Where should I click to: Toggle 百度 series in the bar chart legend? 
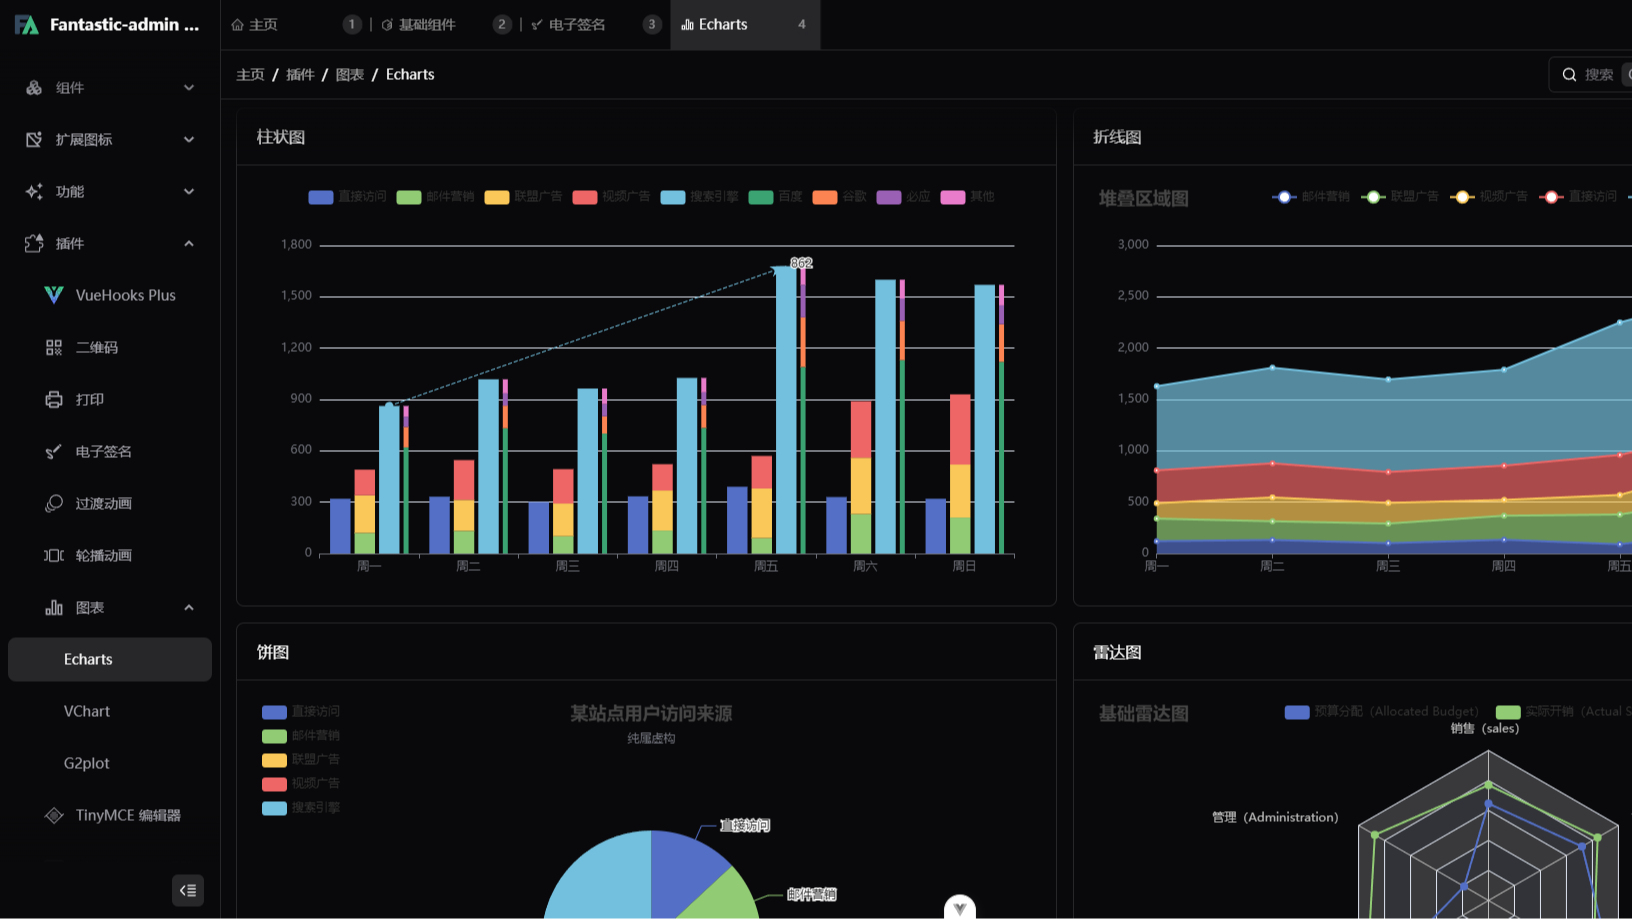(x=775, y=197)
